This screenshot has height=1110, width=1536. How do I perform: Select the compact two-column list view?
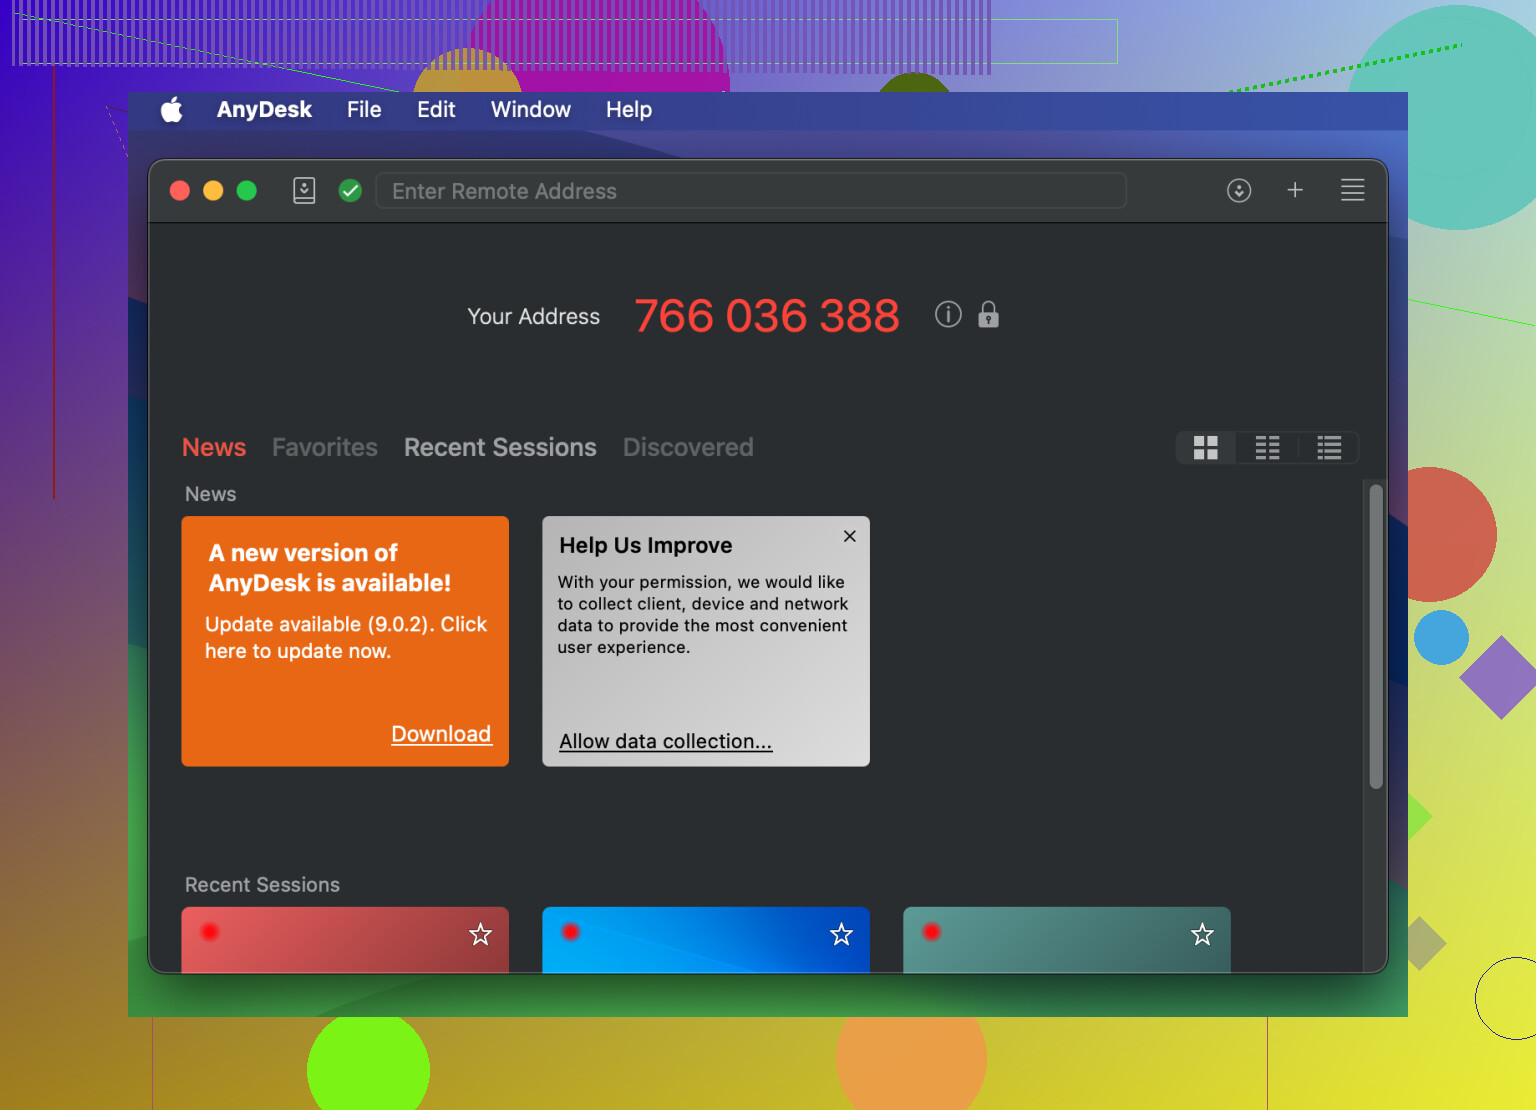click(1267, 448)
